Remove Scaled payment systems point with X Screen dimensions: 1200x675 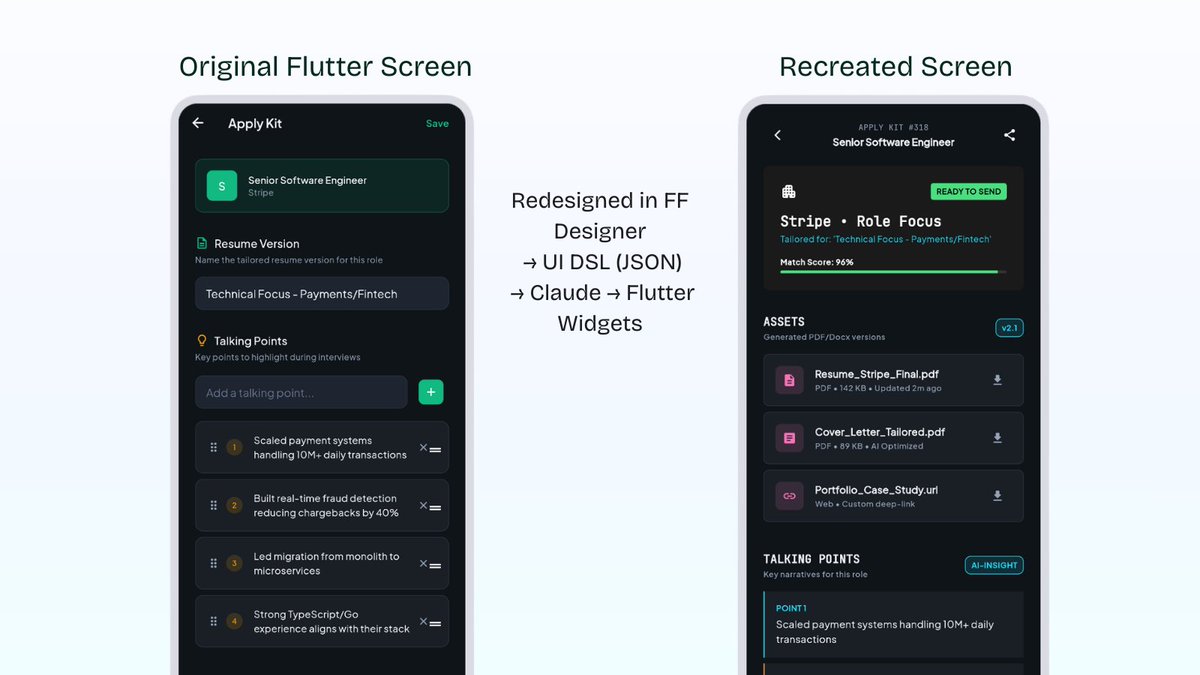coord(423,447)
